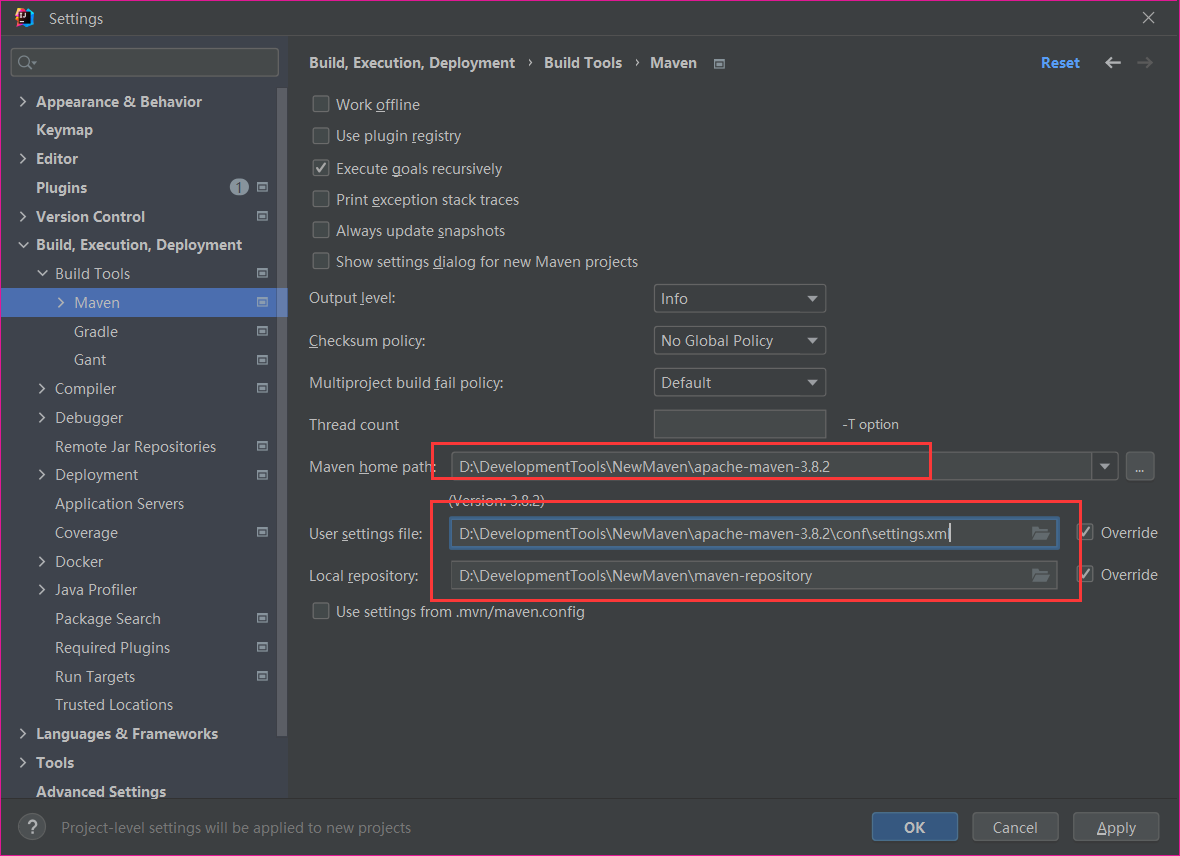Screen dimensions: 1180x856
Task: Click the Reset link
Action: point(1060,63)
